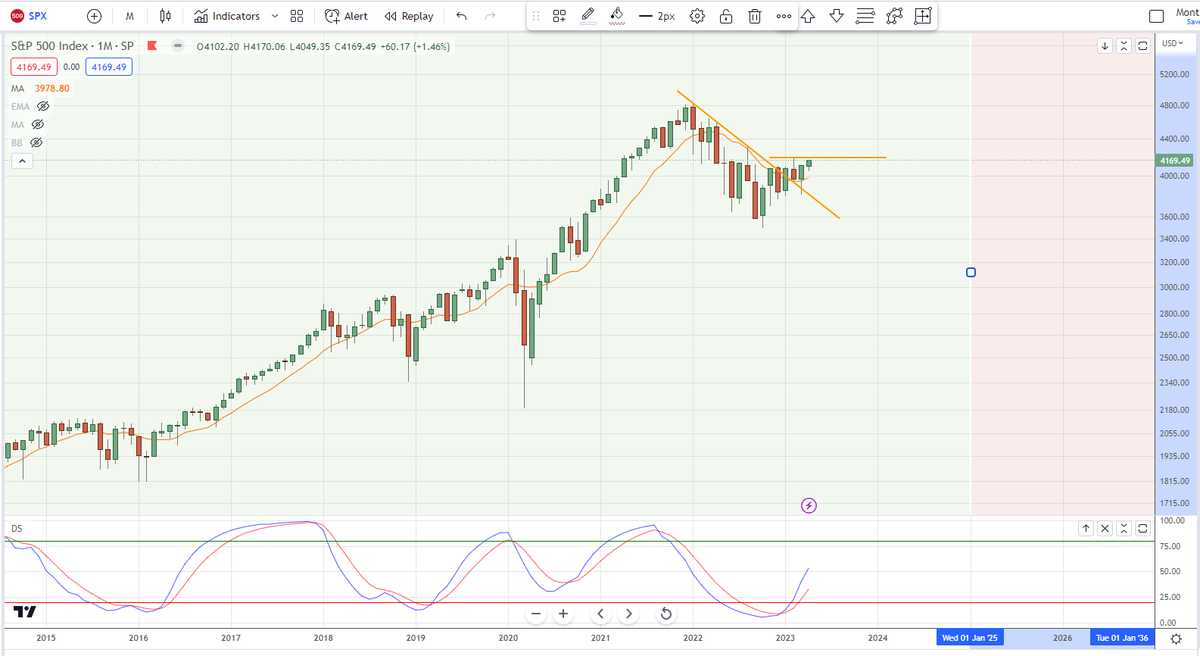Select the blue square drawing anchor handle
This screenshot has width=1200, height=656.
point(971,272)
